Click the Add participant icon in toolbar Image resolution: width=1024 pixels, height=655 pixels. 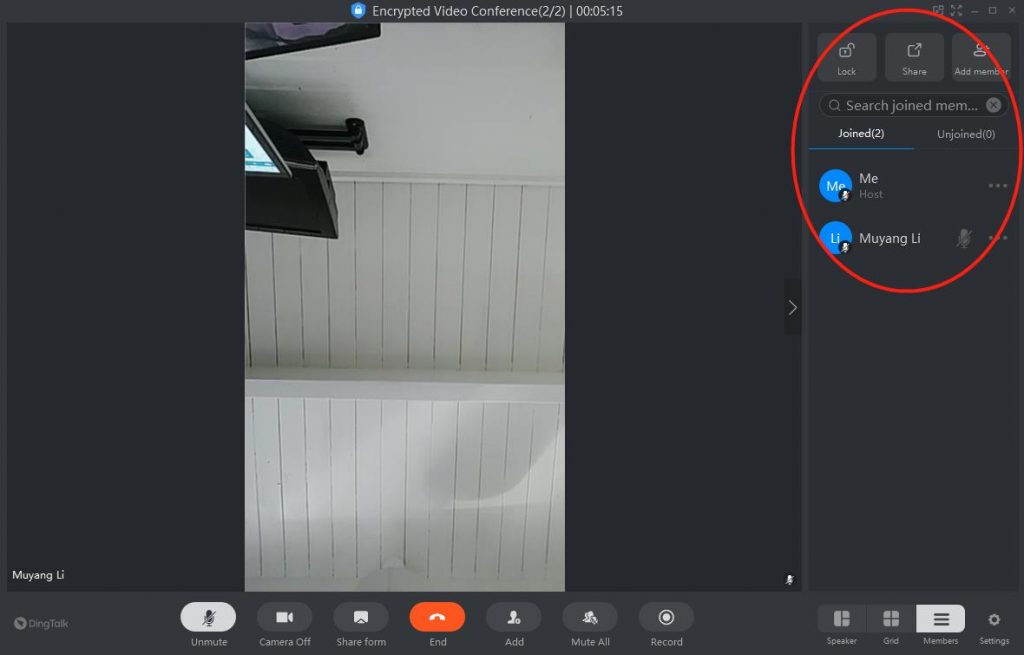[x=514, y=617]
